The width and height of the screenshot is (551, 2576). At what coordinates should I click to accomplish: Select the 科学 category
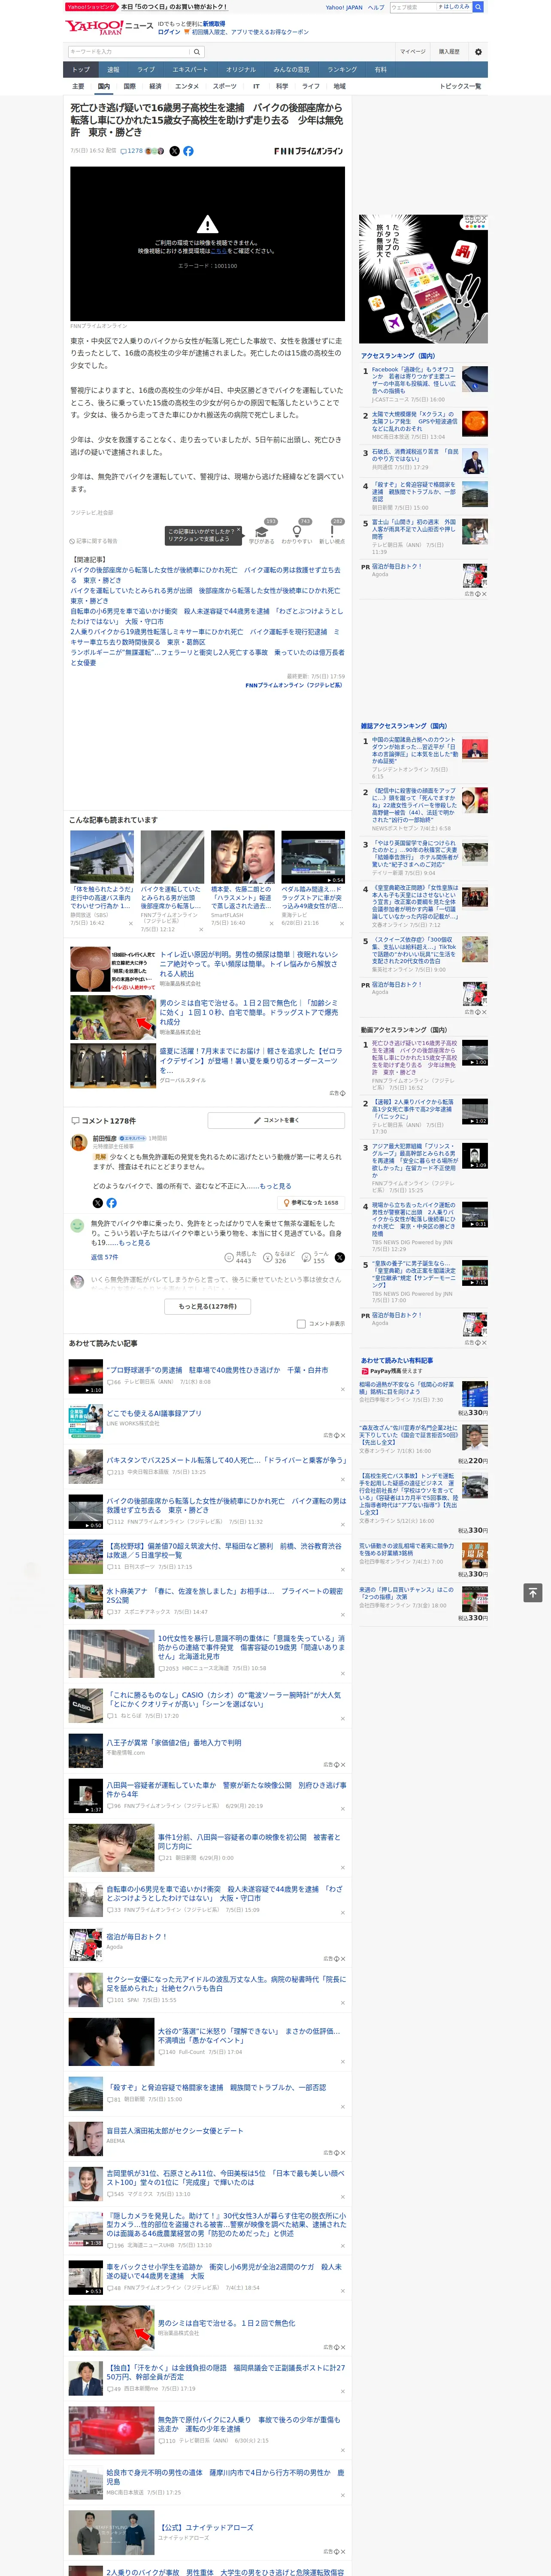click(282, 87)
